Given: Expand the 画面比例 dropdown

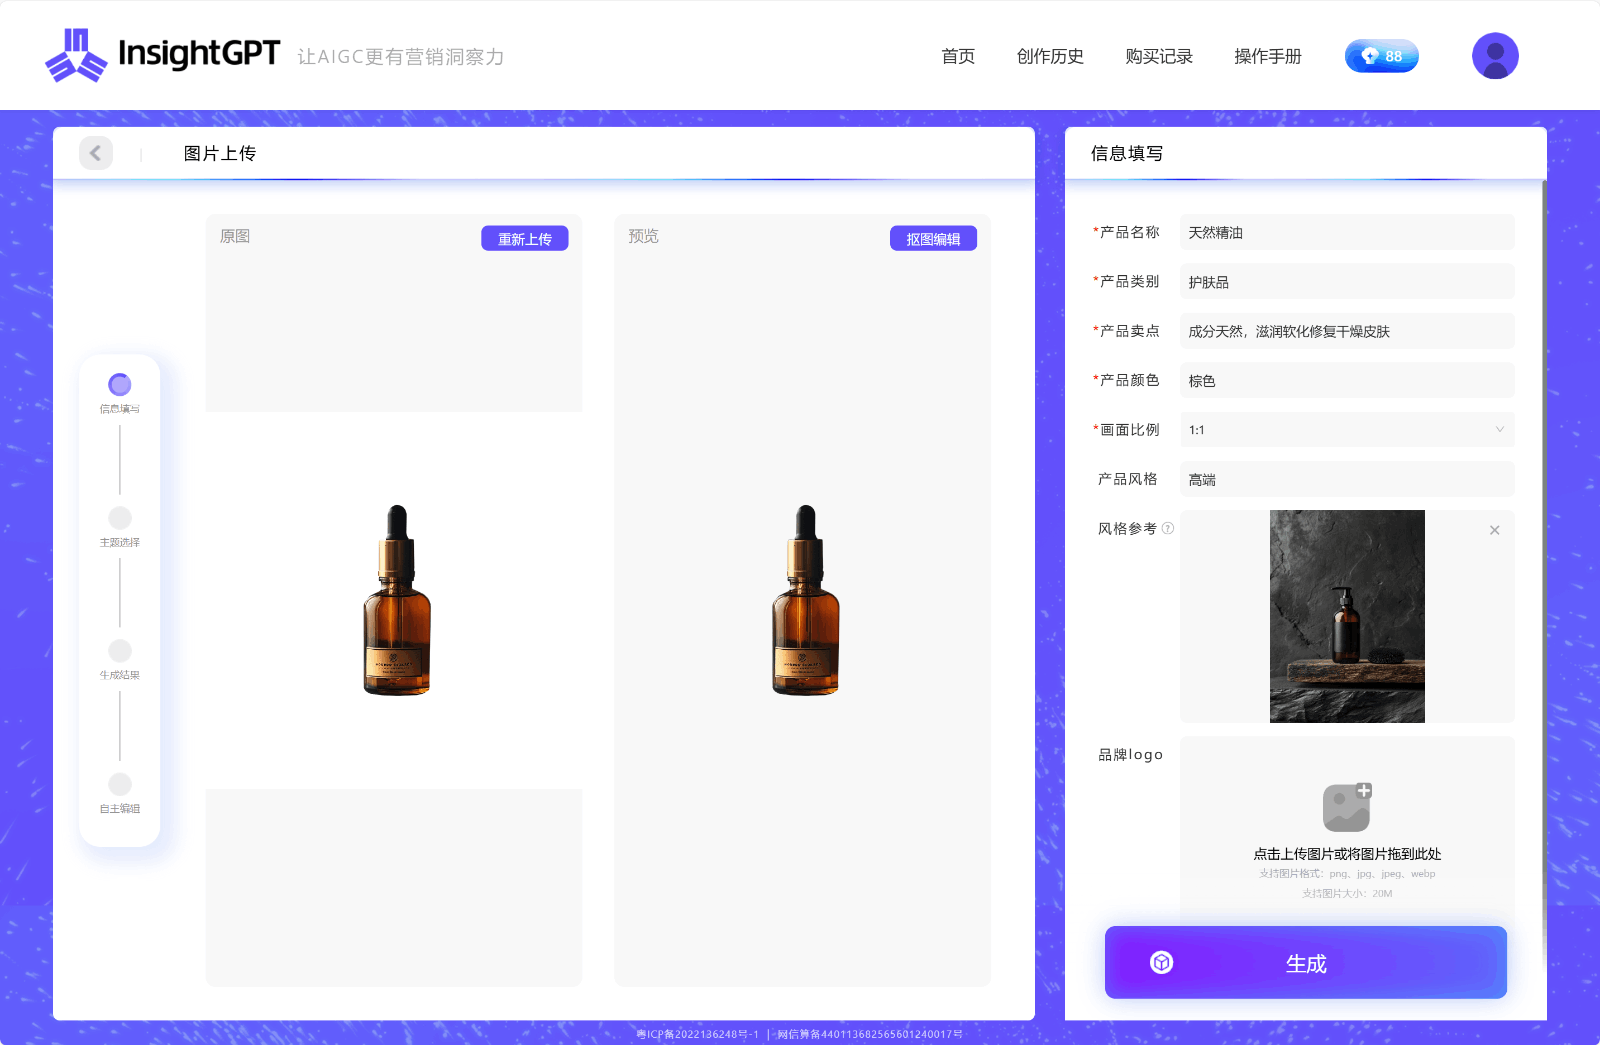Looking at the screenshot, I should coord(1346,430).
